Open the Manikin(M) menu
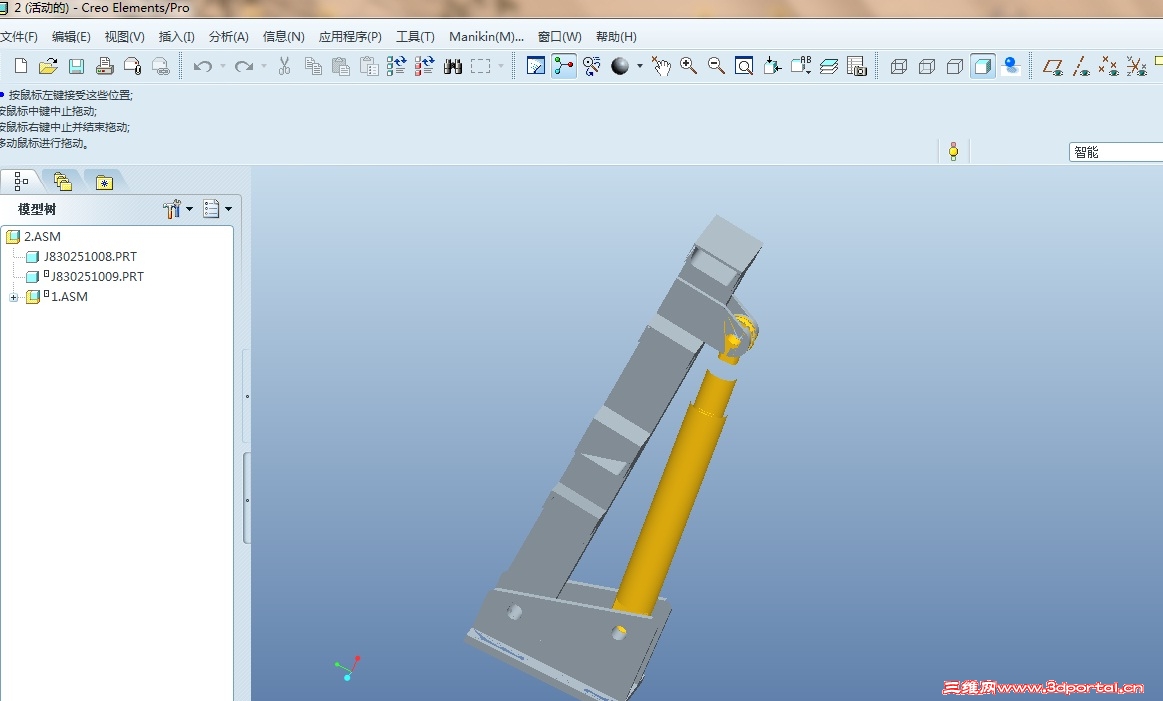This screenshot has height=701, width=1163. 487,36
